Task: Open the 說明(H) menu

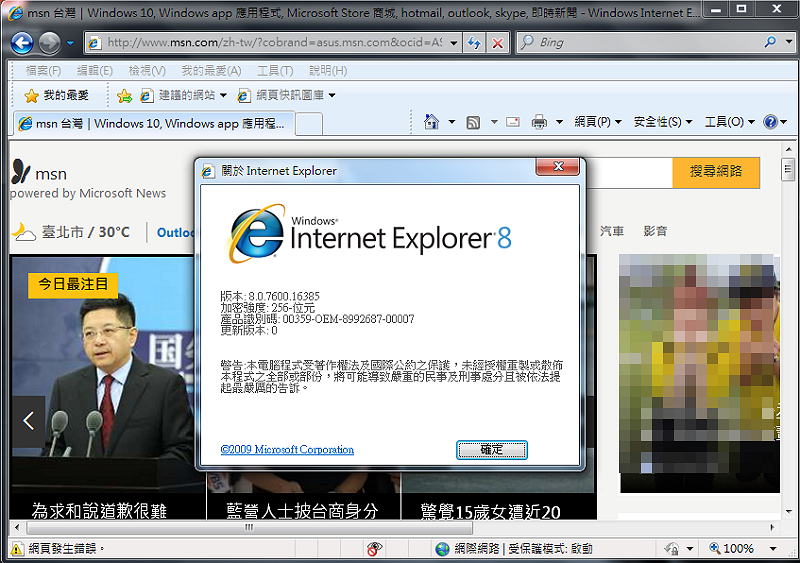Action: point(328,71)
